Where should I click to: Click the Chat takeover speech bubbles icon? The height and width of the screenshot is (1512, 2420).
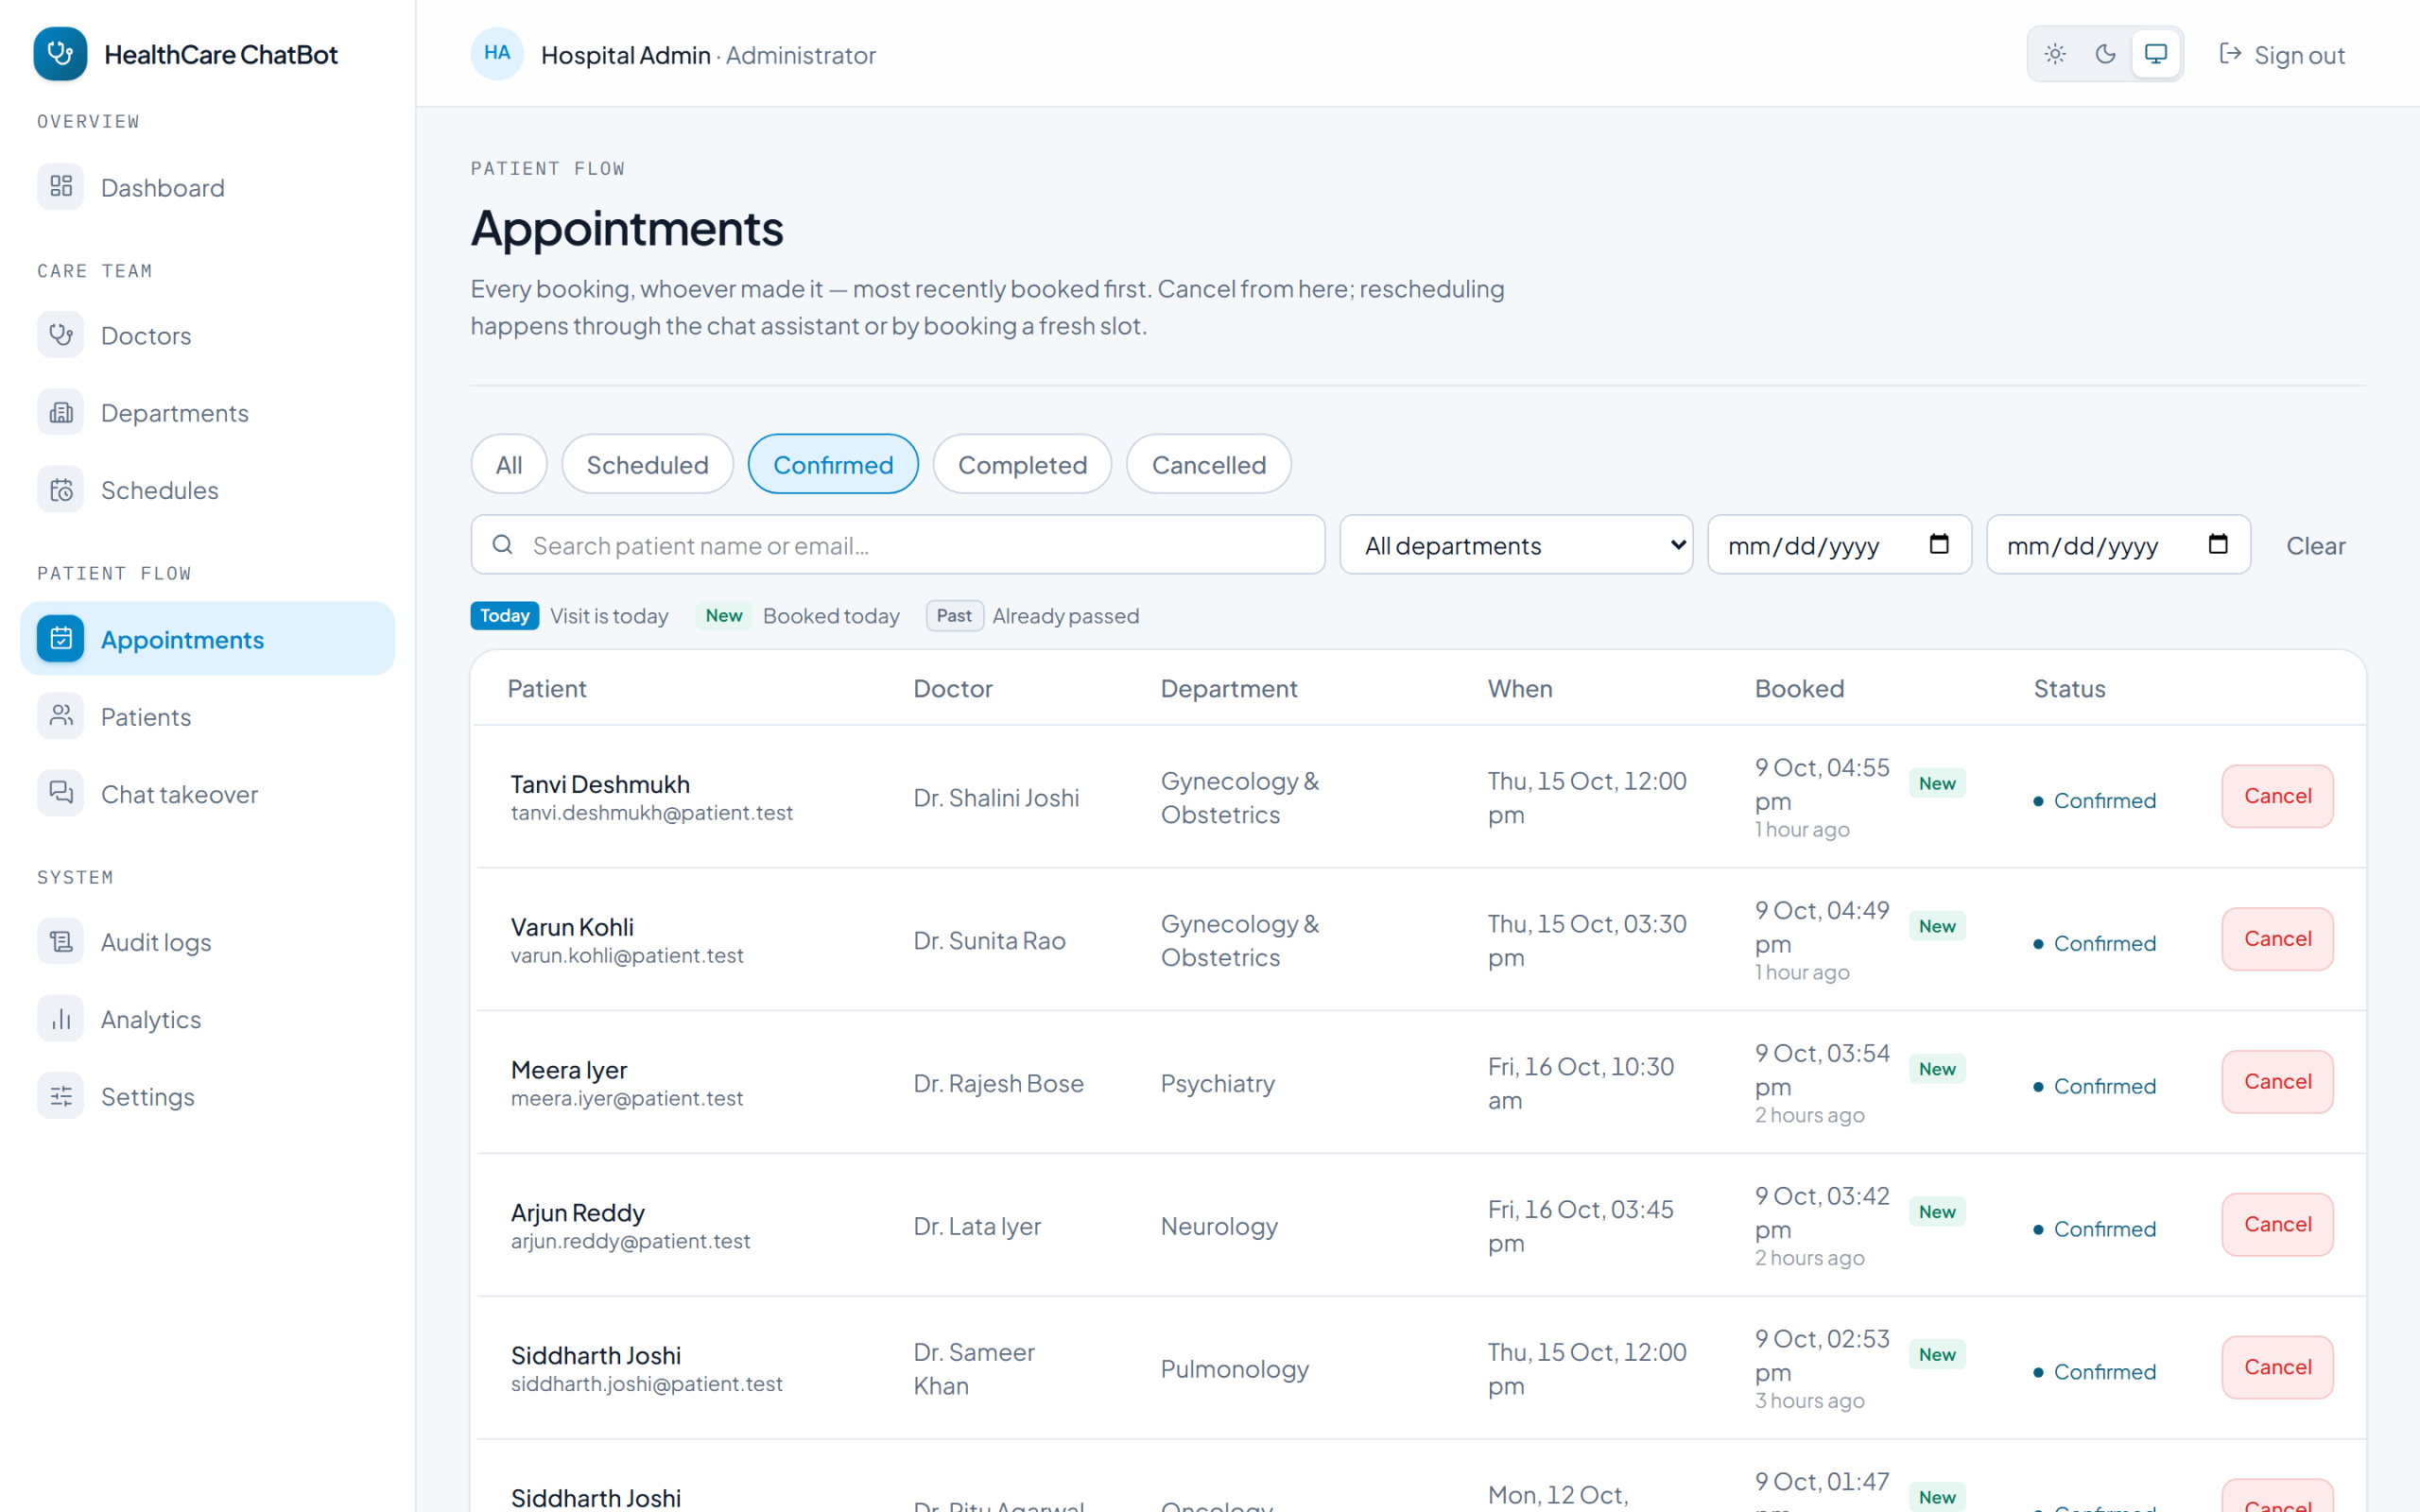point(61,794)
